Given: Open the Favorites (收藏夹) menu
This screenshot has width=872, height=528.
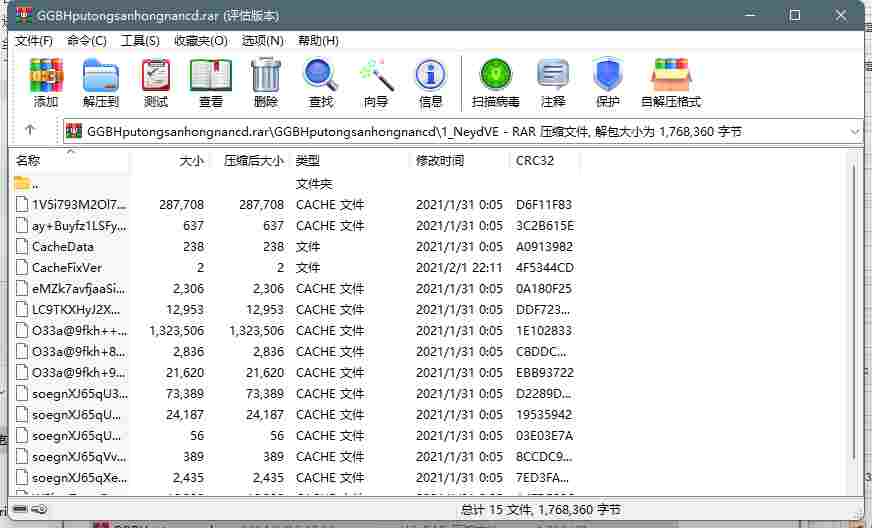Looking at the screenshot, I should [201, 41].
